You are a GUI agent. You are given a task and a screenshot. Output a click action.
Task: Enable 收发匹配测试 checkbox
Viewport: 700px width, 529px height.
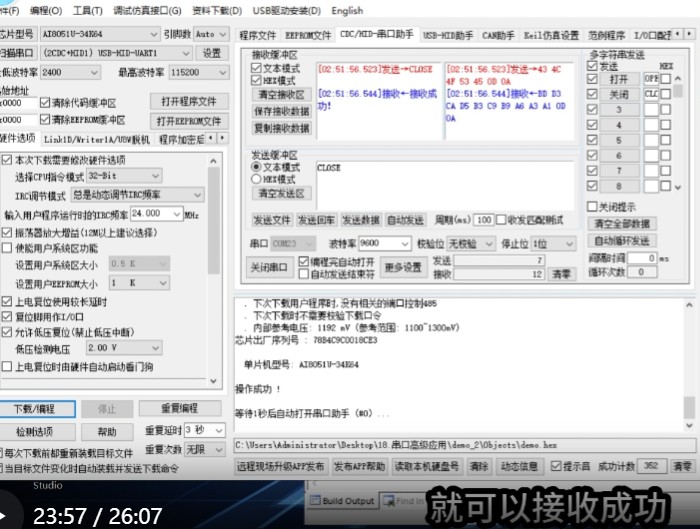[x=501, y=220]
